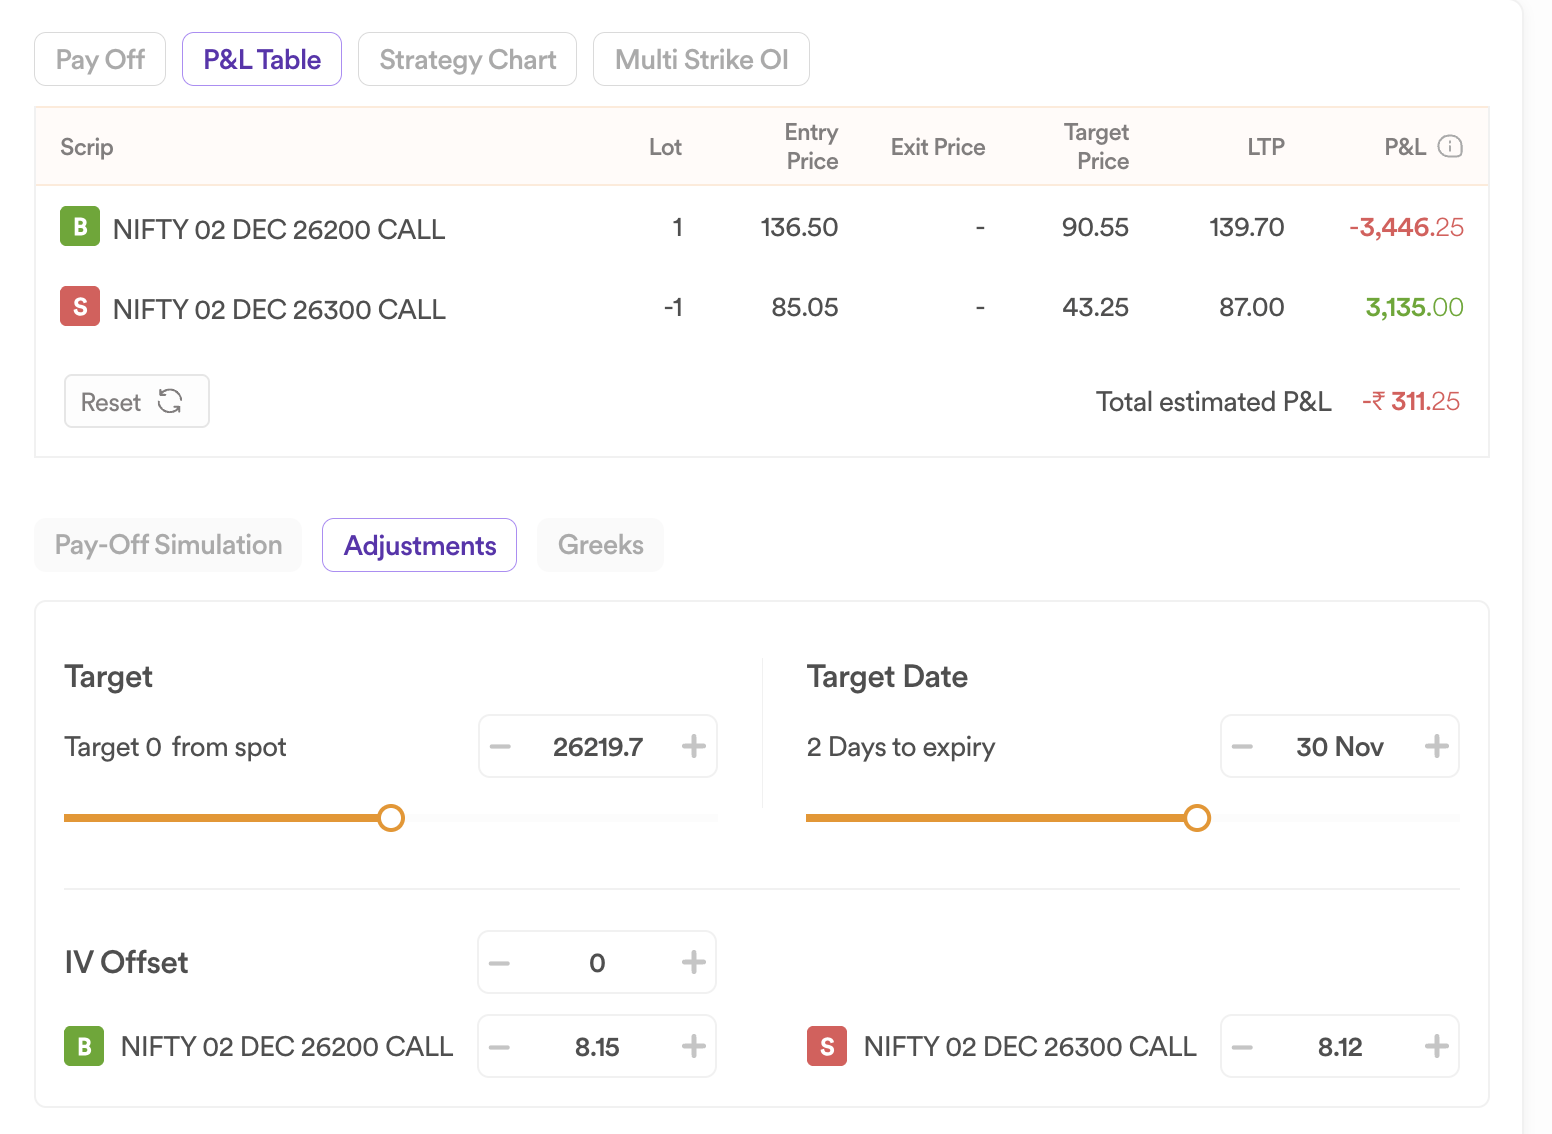1552x1134 pixels.
Task: Decrease 26300 CALL IV with minus icon
Action: tap(1243, 1046)
